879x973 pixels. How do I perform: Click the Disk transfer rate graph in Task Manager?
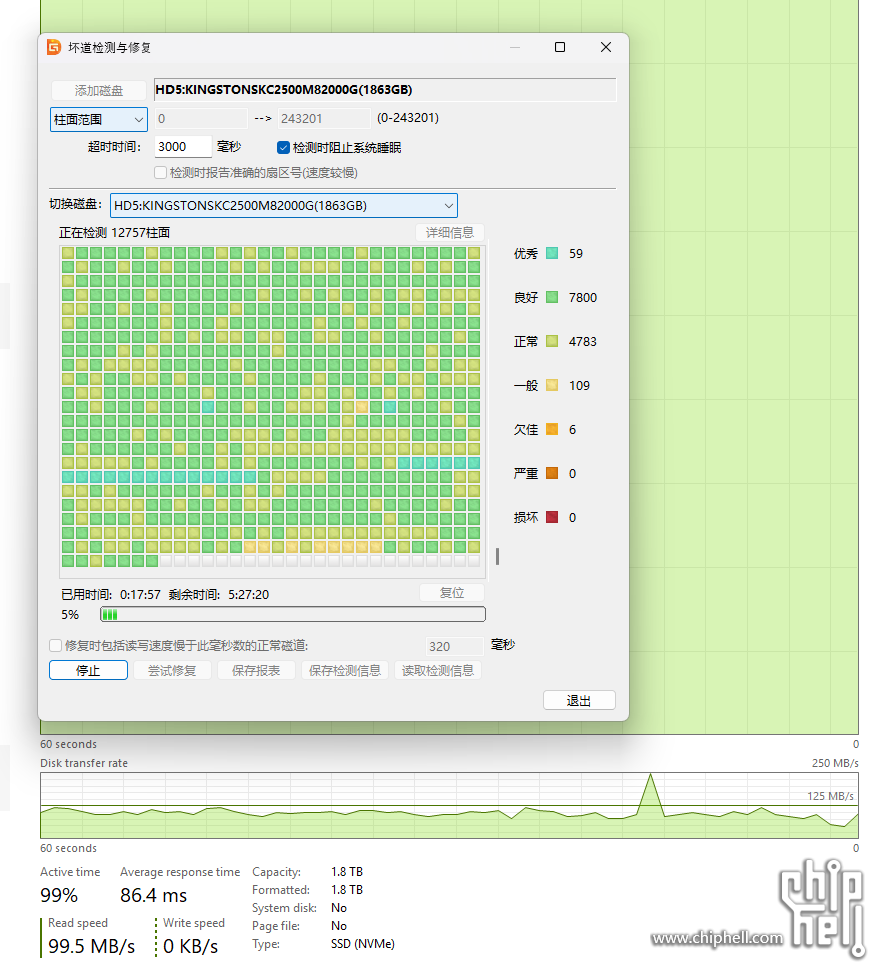coord(449,805)
